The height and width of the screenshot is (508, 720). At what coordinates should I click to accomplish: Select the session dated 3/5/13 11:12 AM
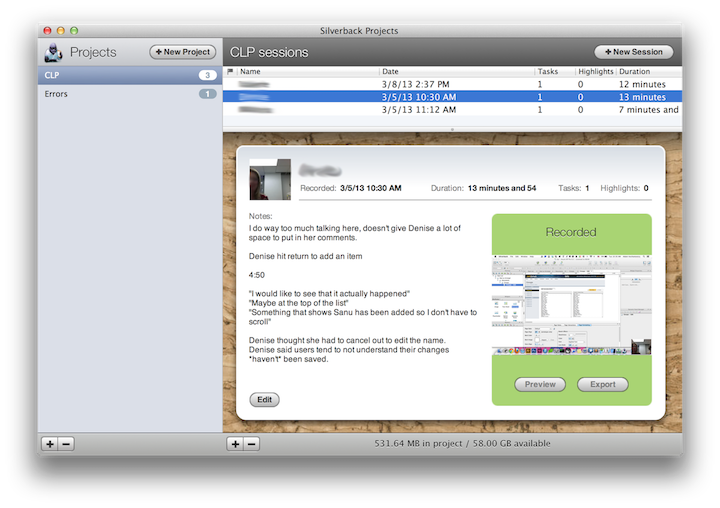(x=452, y=110)
